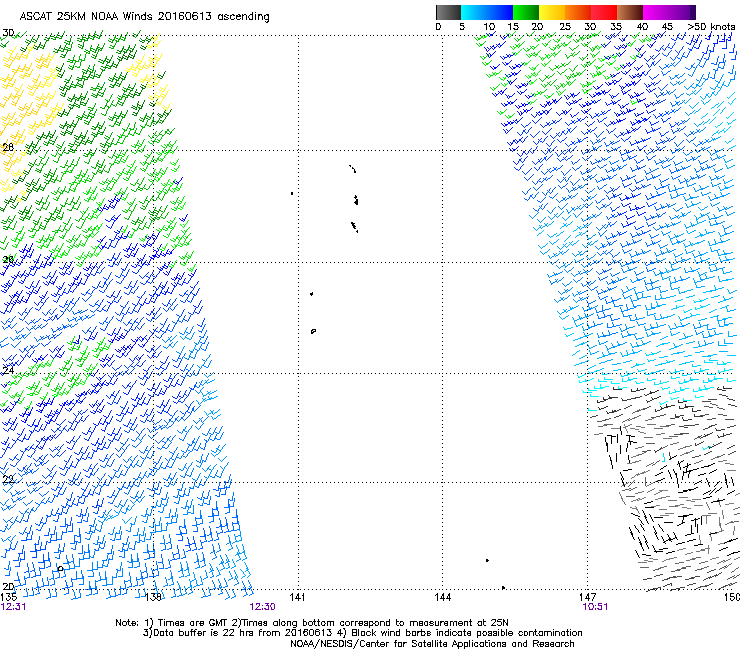This screenshot has height=650, width=740.
Task: Click the longitude label "147"
Action: (588, 598)
